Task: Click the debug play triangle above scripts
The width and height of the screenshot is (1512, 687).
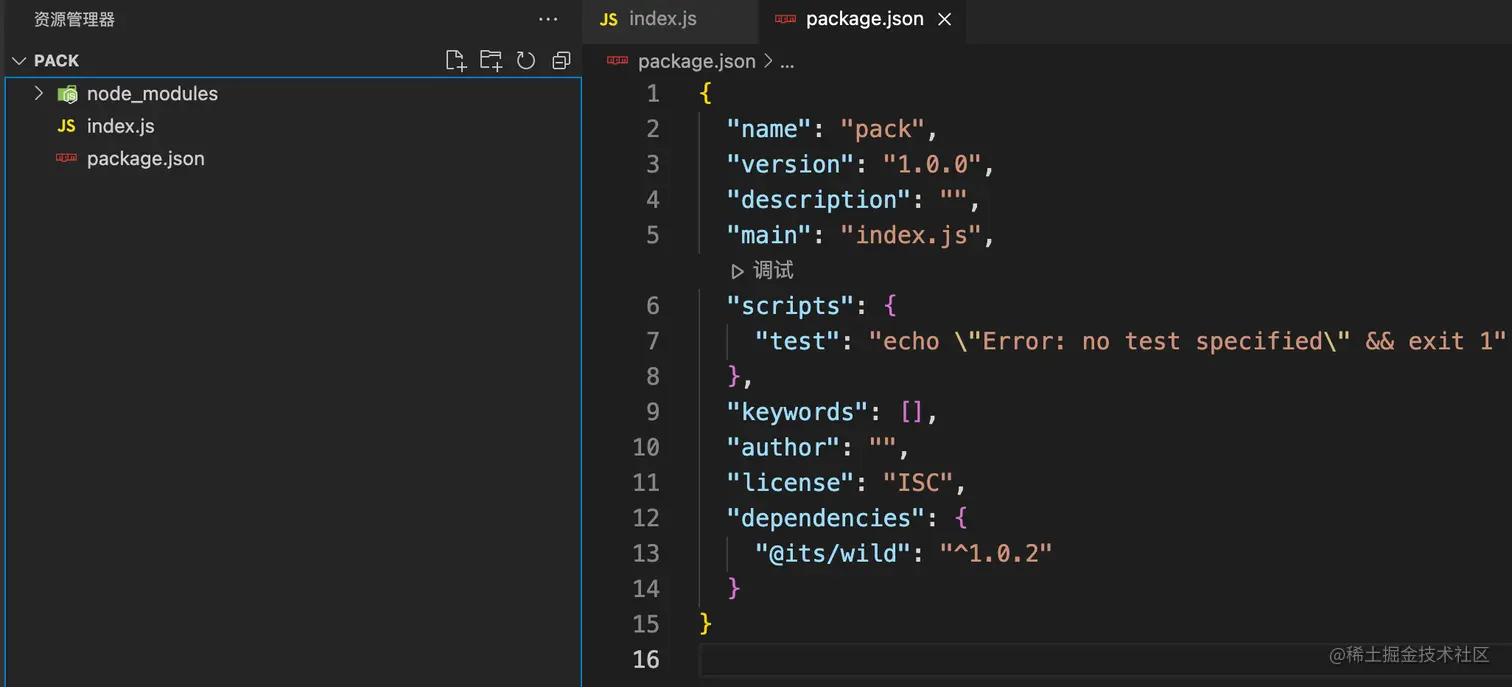Action: 737,271
